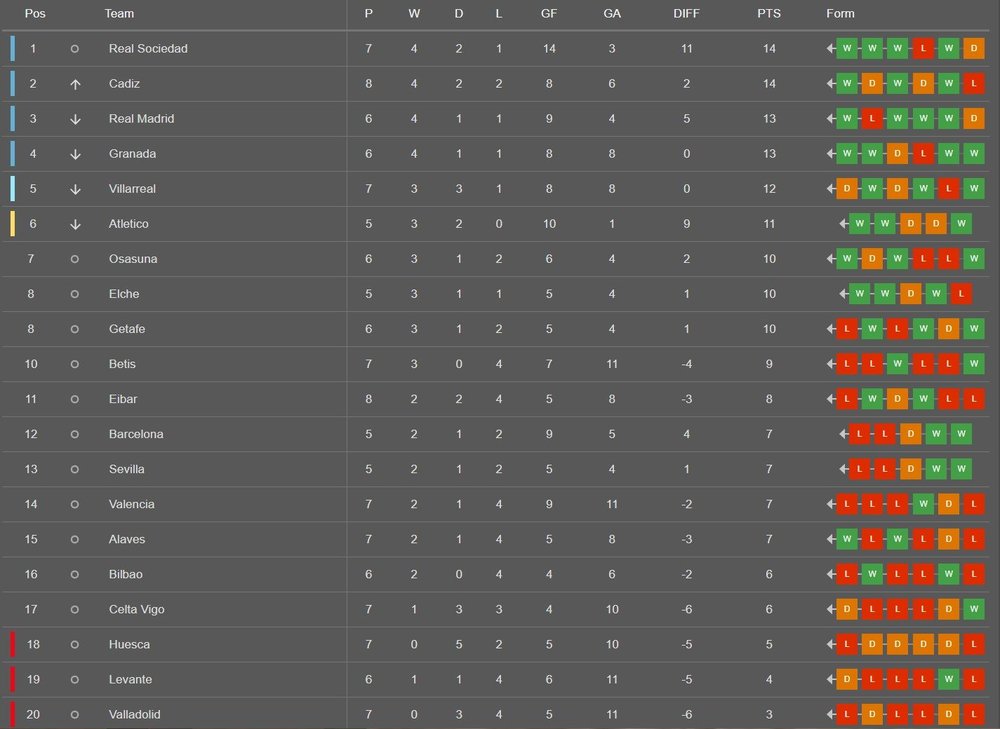Open the Barcelona team link
Image resolution: width=1000 pixels, height=729 pixels.
click(x=136, y=434)
